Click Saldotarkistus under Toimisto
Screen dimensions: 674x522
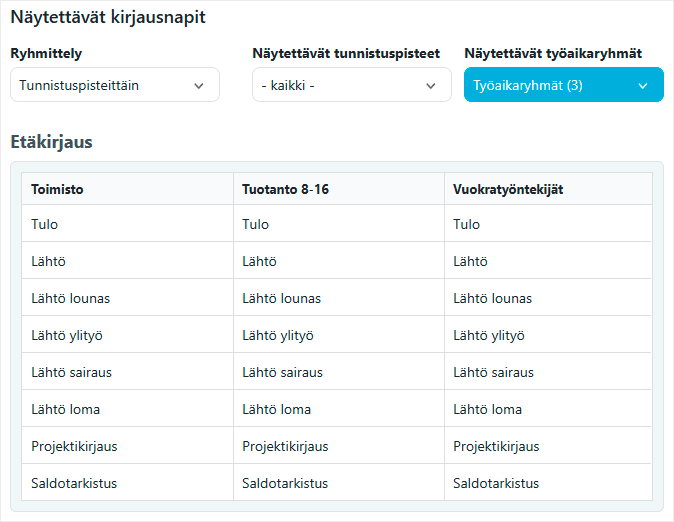(x=74, y=483)
